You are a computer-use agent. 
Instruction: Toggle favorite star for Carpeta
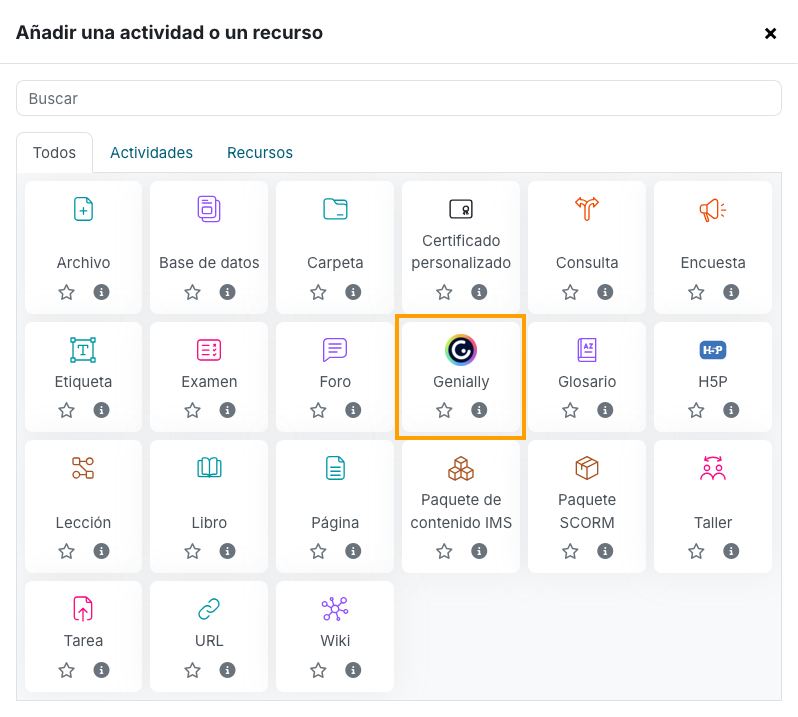(x=318, y=292)
